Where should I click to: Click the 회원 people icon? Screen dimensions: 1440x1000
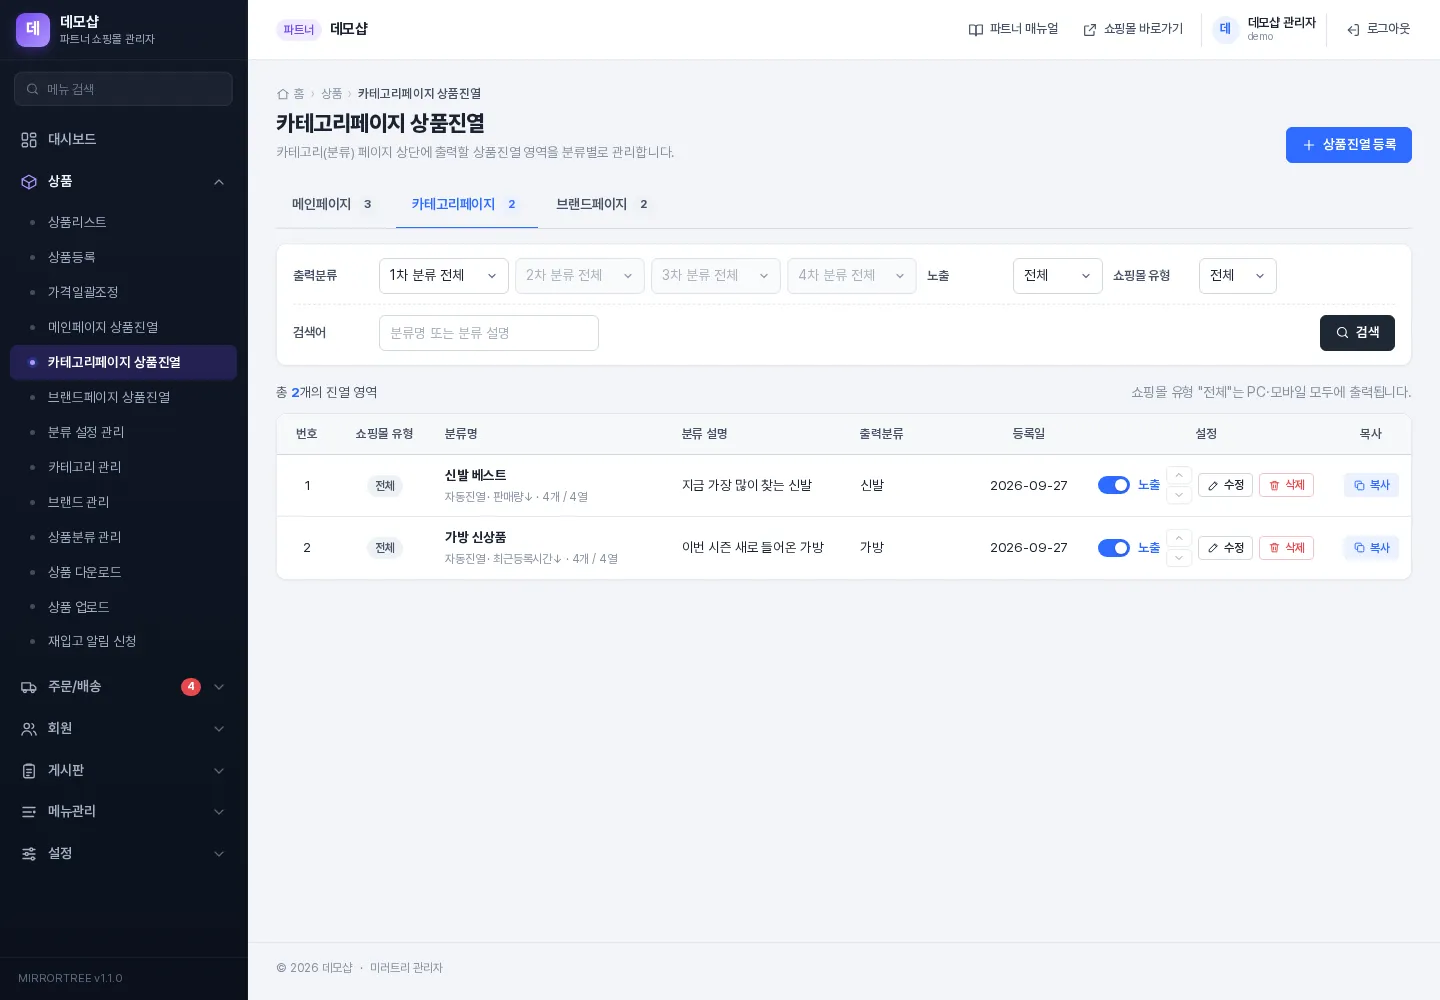(29, 729)
